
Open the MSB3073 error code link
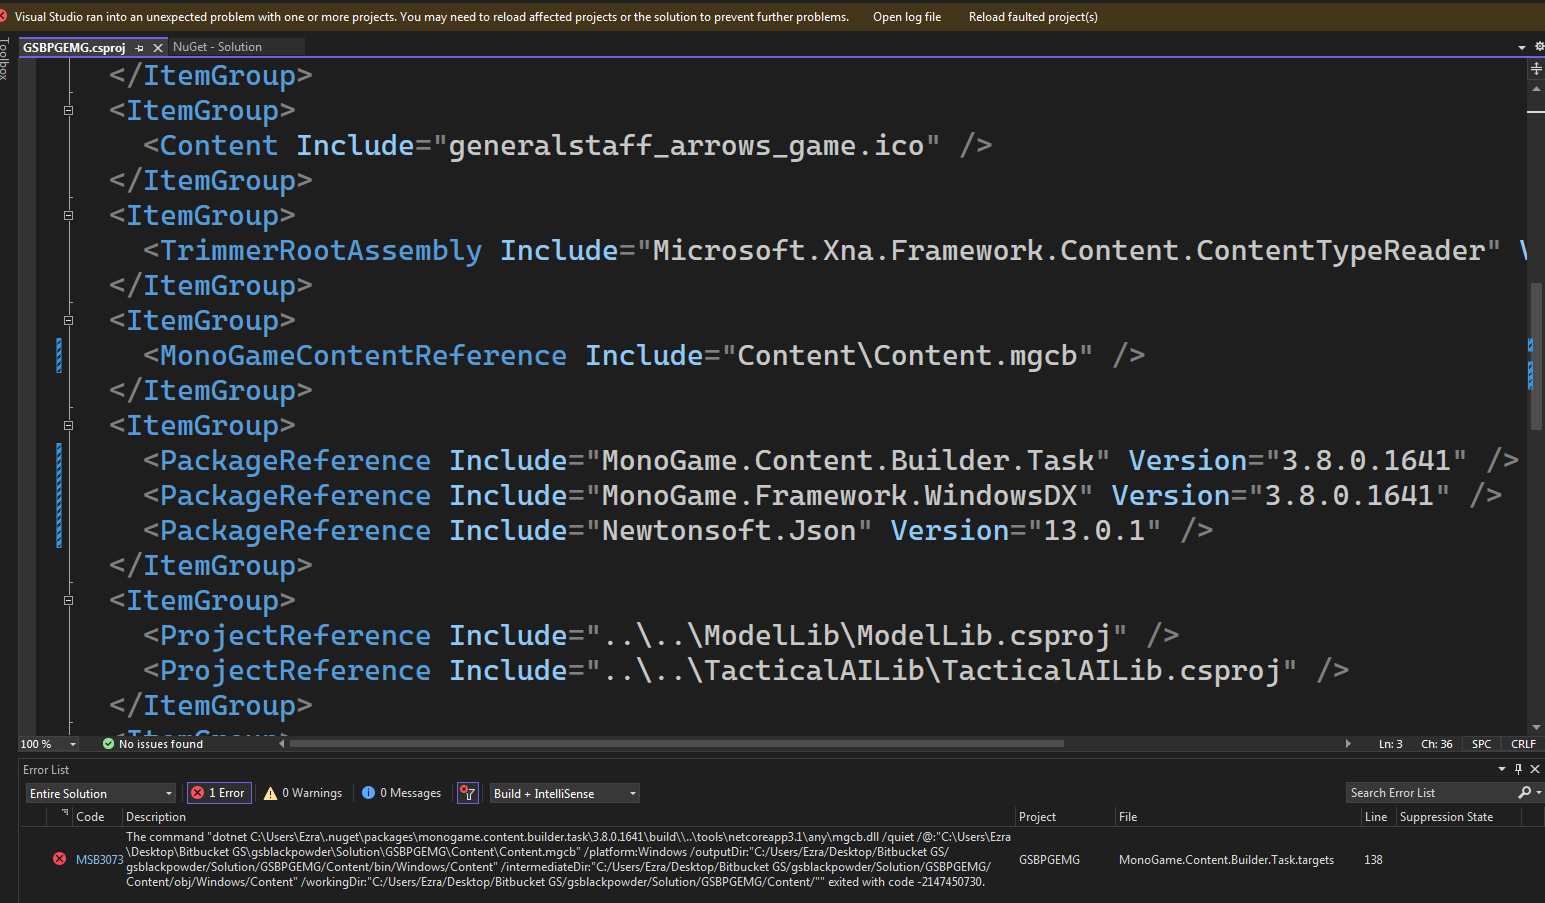point(99,860)
